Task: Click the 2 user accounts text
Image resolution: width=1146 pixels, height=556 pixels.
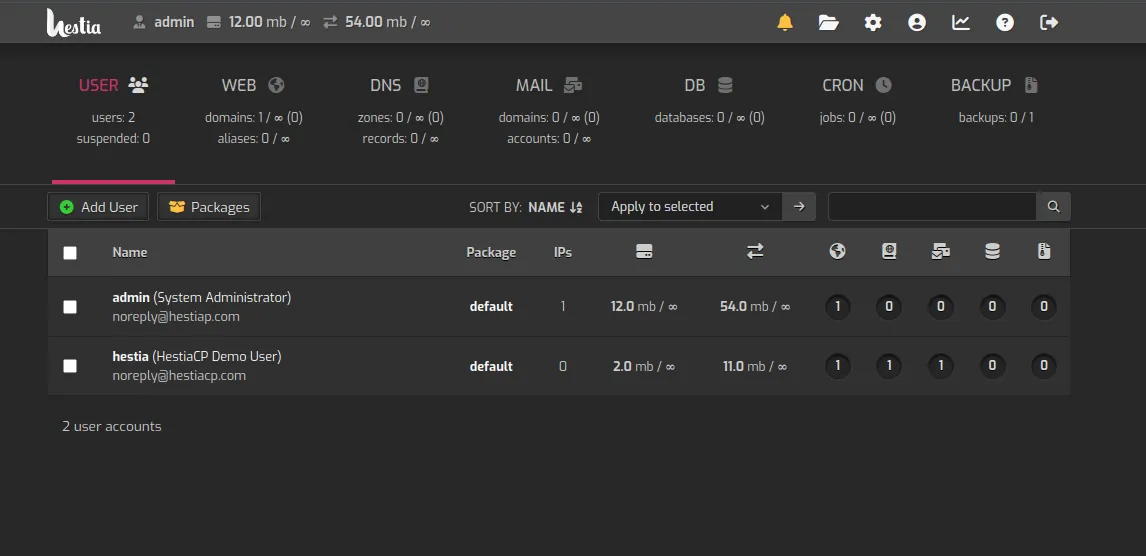Action: (x=112, y=427)
